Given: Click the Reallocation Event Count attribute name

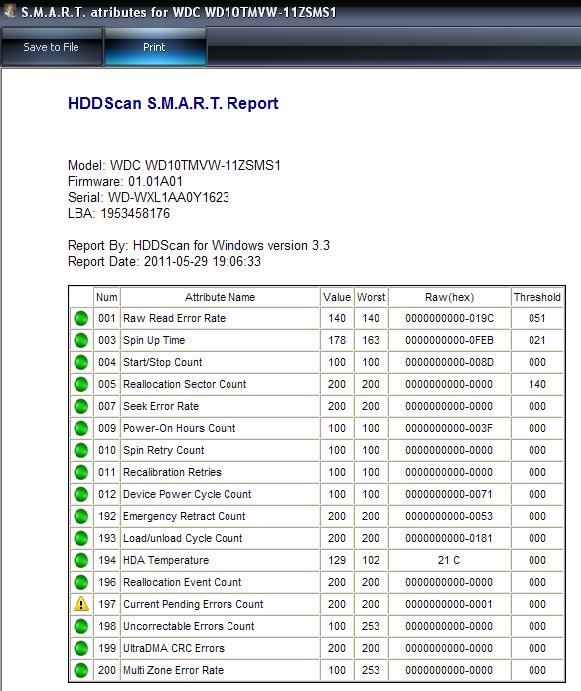Looking at the screenshot, I should point(182,582).
